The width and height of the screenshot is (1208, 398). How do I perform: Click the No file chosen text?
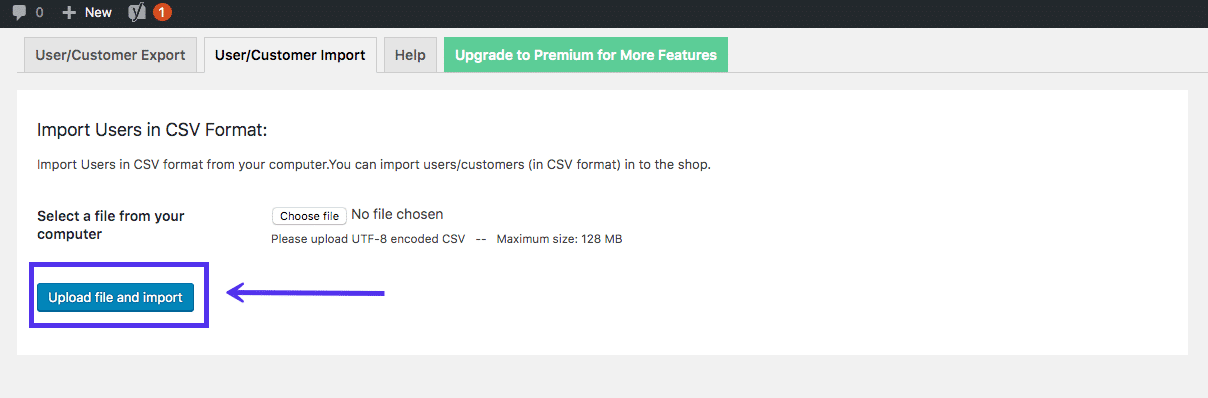point(397,214)
